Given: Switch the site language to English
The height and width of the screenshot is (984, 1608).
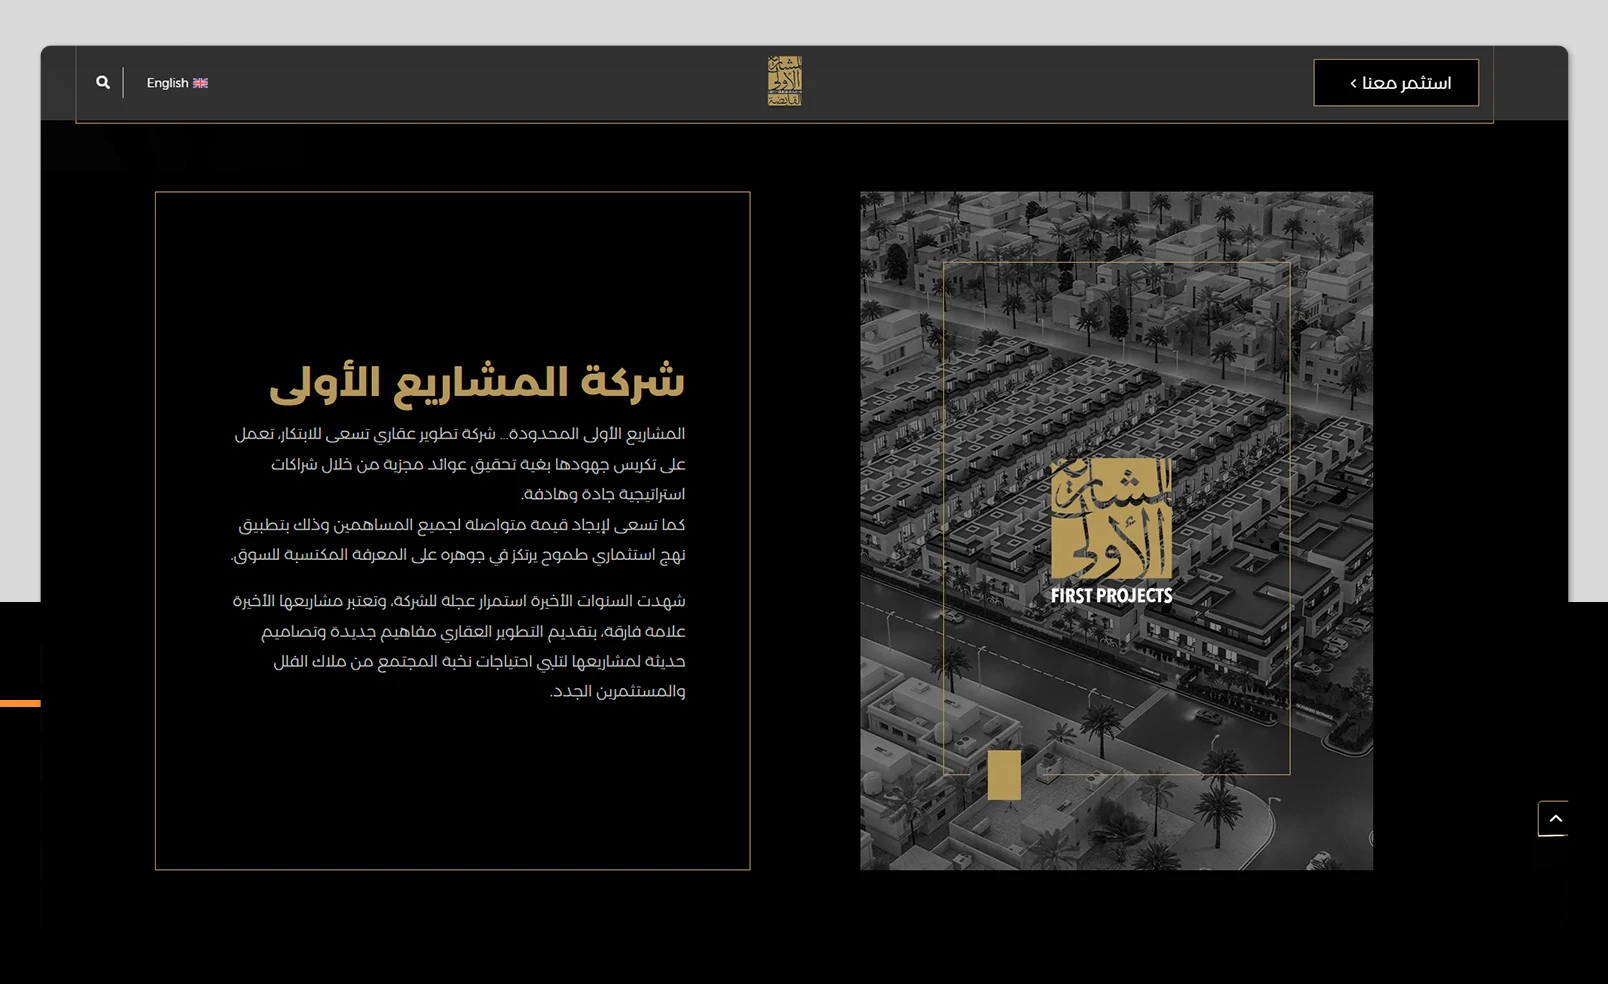Looking at the screenshot, I should 177,83.
